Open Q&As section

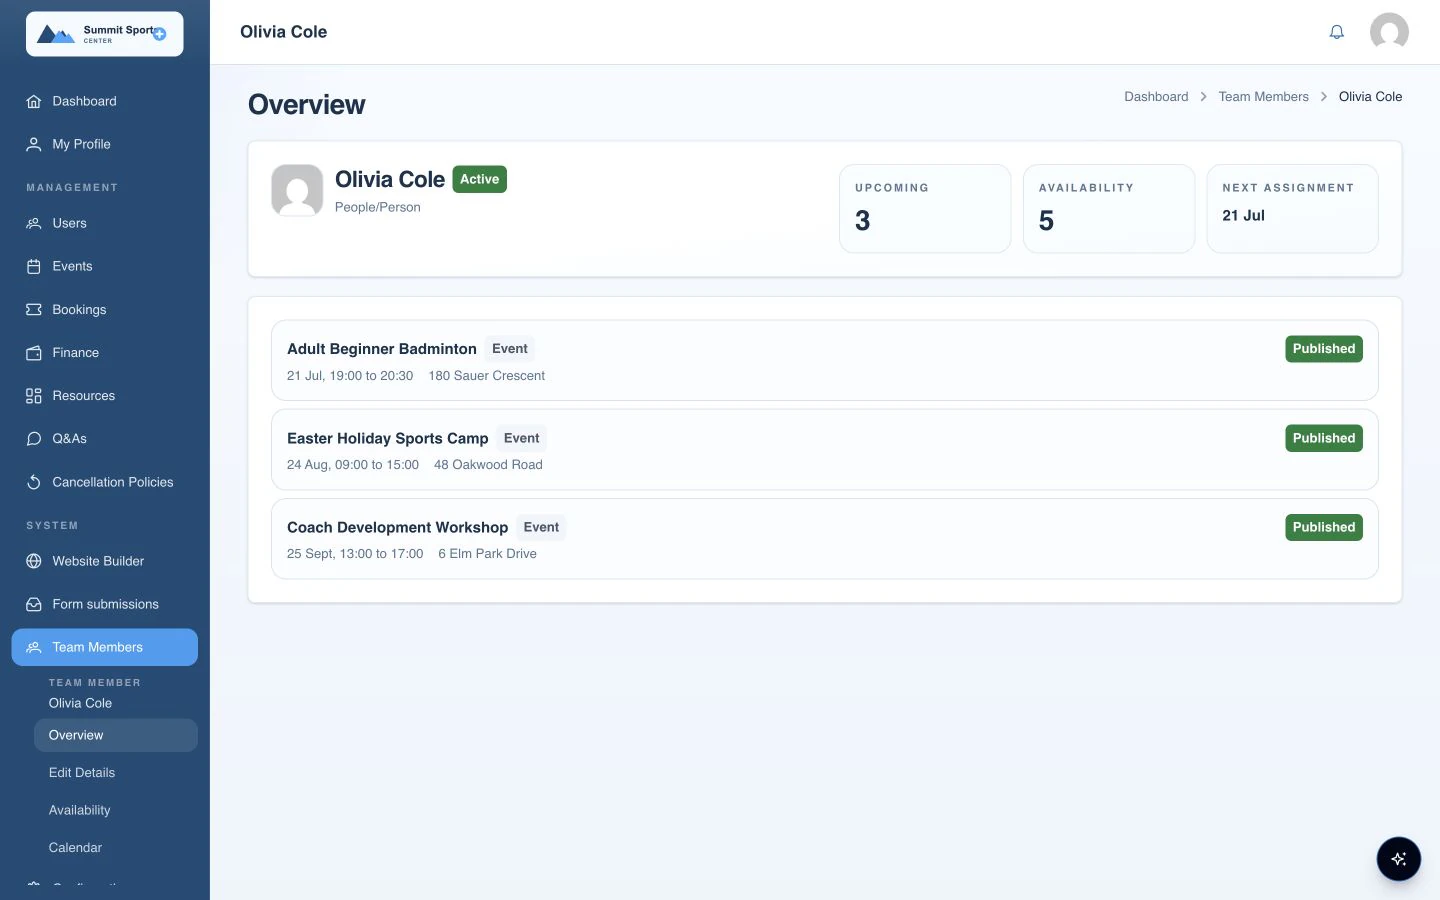[x=105, y=438]
